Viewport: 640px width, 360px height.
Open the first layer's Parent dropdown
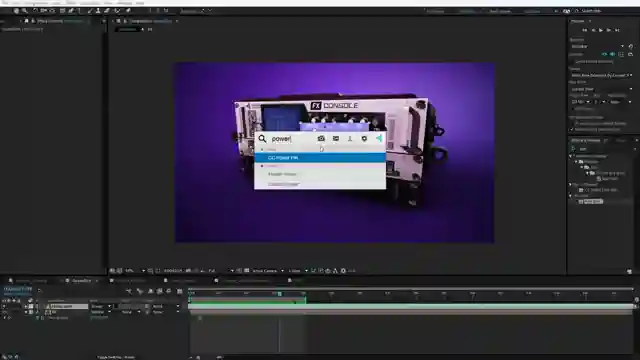click(165, 306)
